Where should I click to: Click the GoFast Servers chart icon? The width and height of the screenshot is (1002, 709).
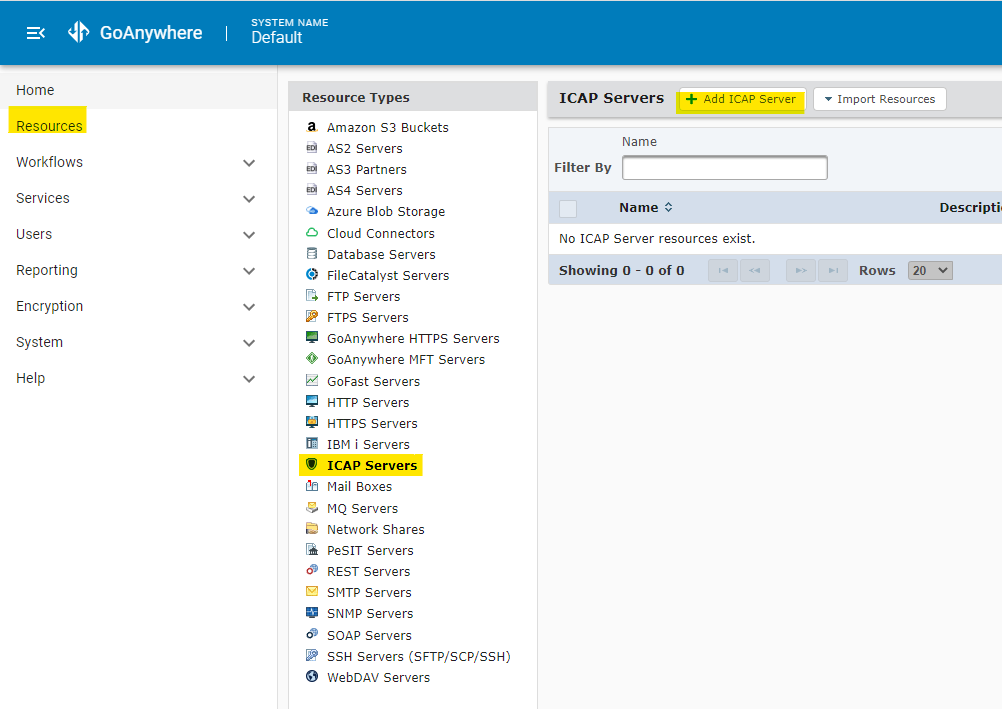(312, 380)
